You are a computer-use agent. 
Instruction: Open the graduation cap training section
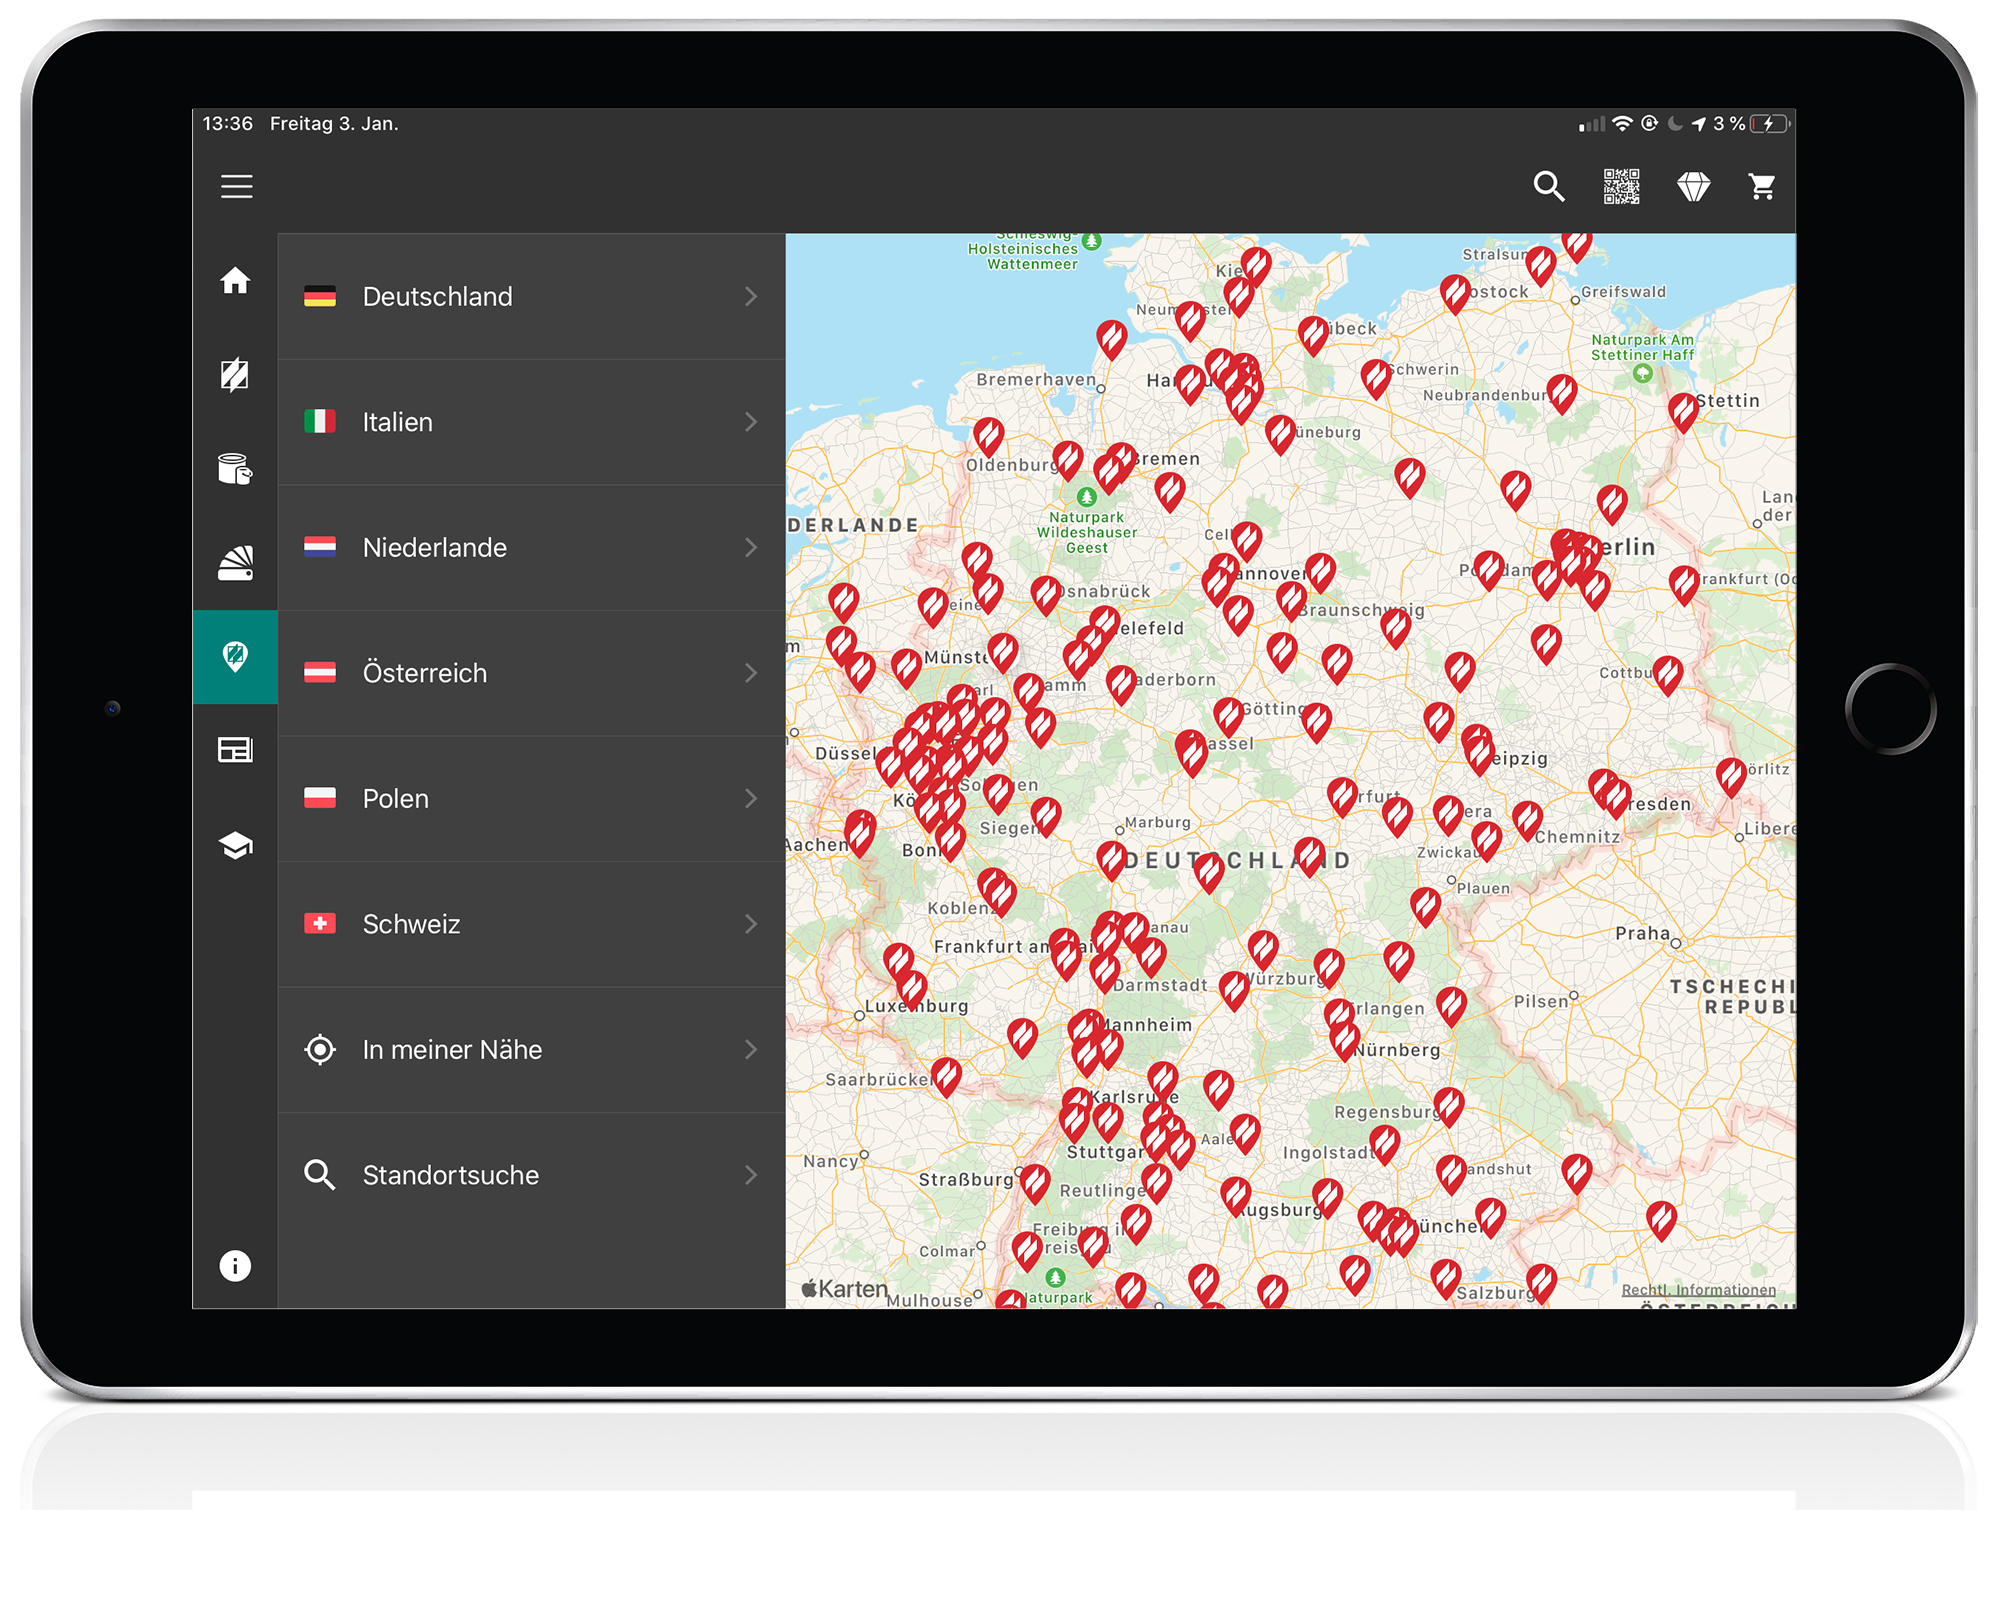pyautogui.click(x=235, y=845)
